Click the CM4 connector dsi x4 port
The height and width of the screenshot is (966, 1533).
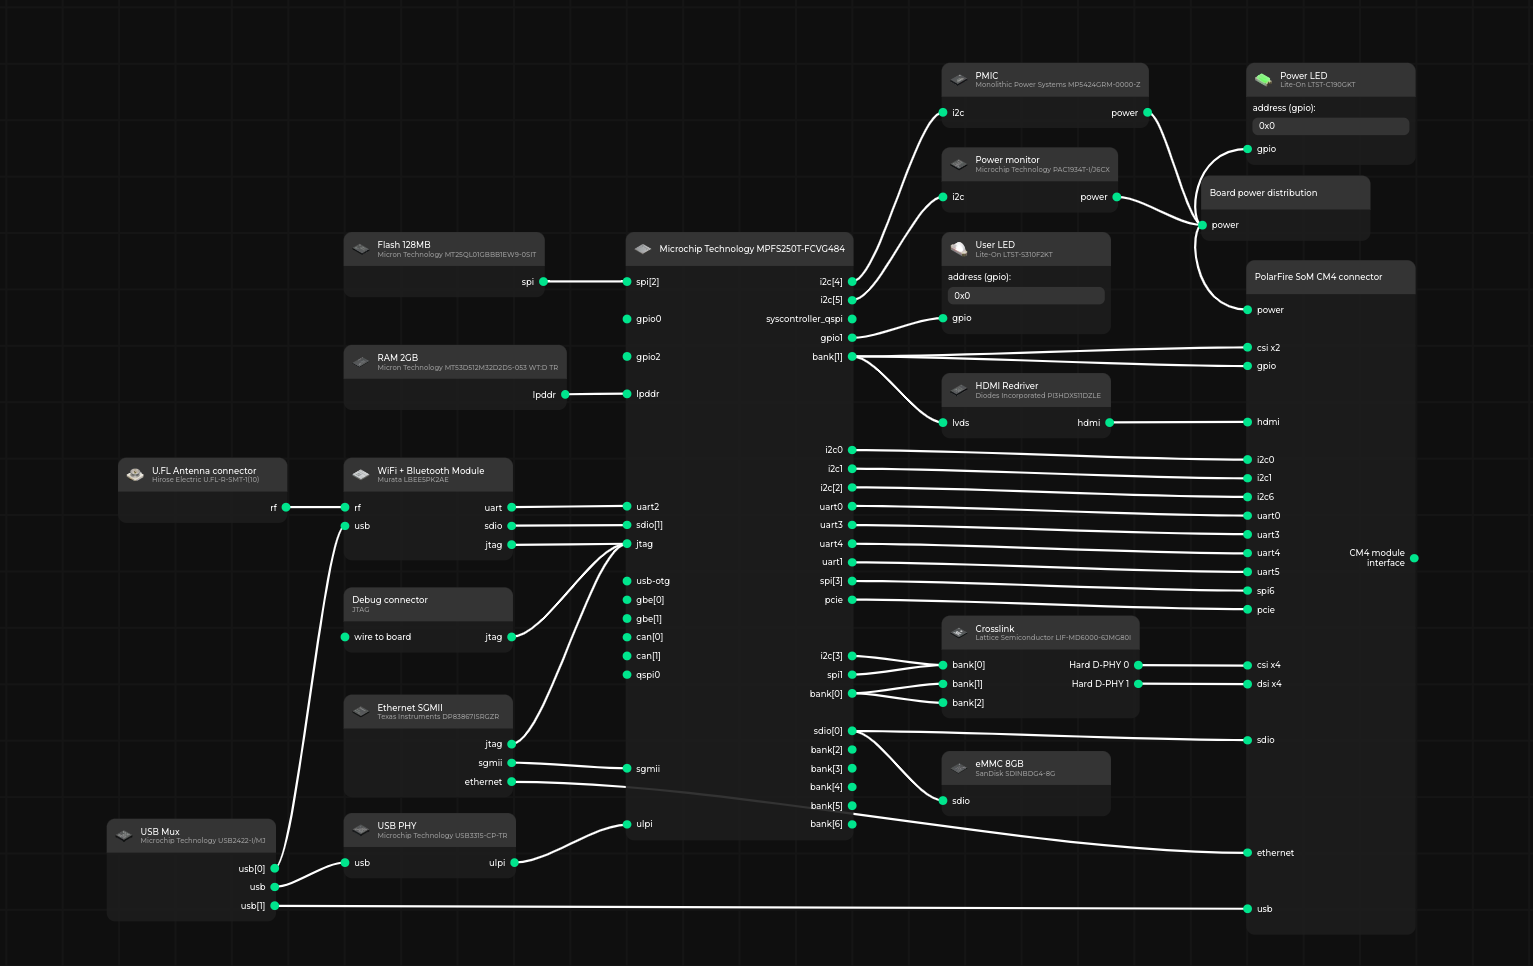(1247, 684)
